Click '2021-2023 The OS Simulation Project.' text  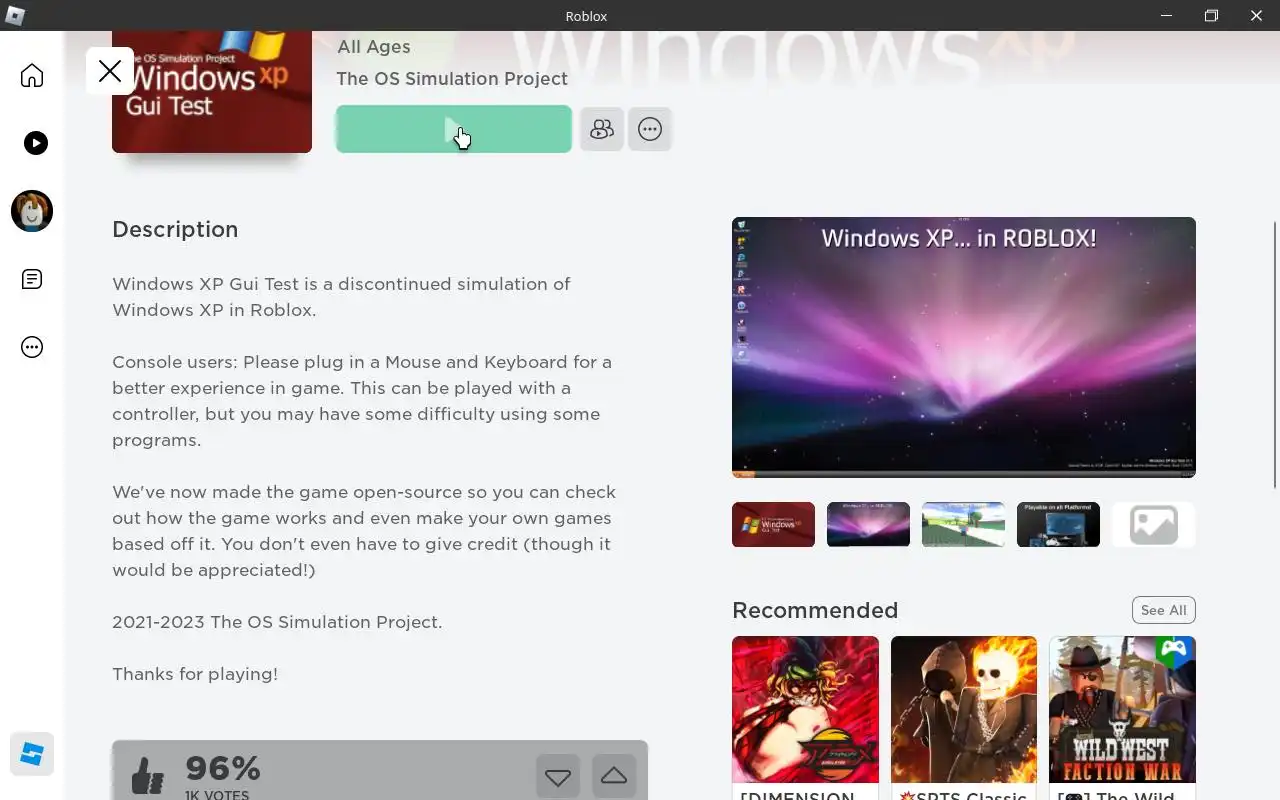coord(277,622)
